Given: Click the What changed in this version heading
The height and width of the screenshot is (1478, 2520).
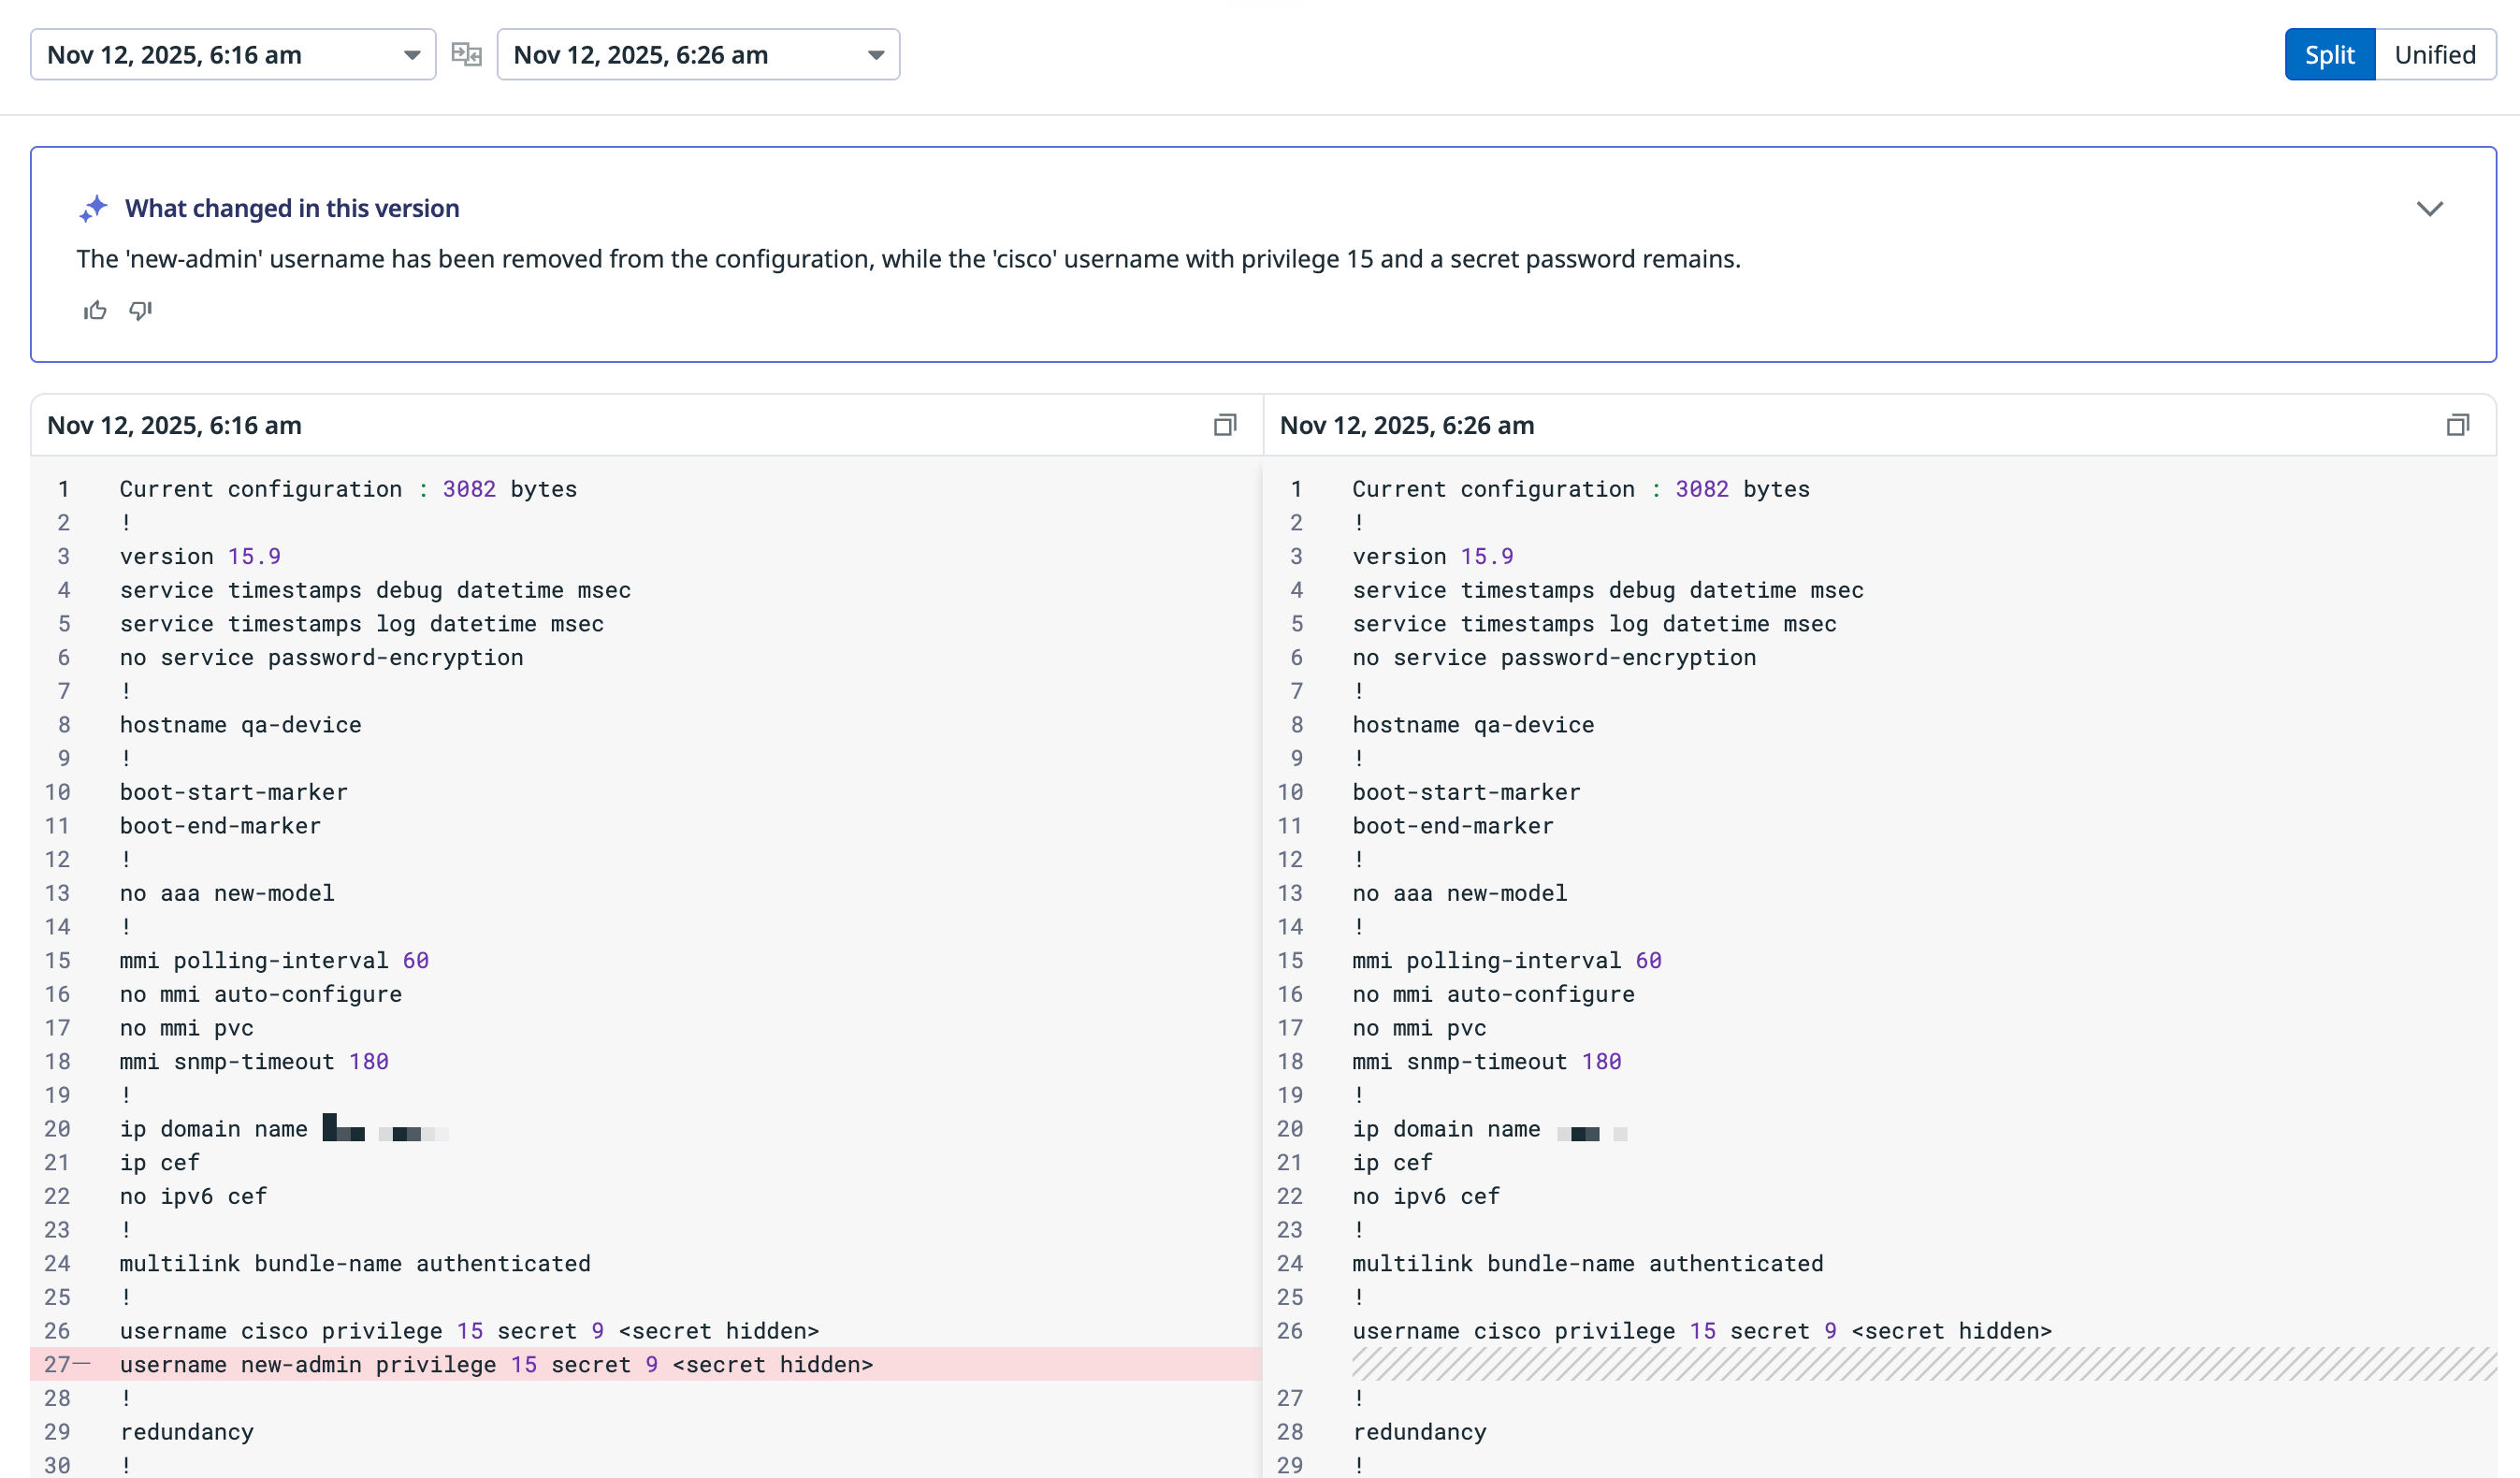Looking at the screenshot, I should tap(292, 208).
